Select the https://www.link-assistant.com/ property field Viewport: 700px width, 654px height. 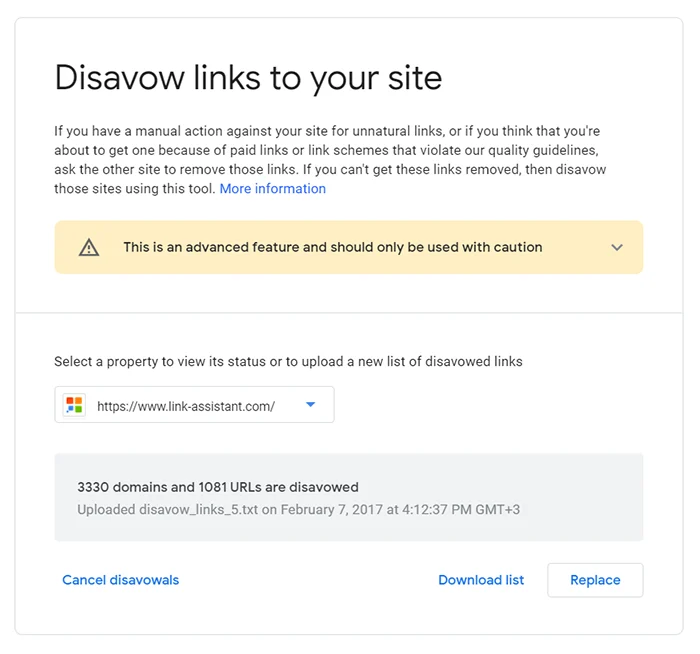coord(186,406)
